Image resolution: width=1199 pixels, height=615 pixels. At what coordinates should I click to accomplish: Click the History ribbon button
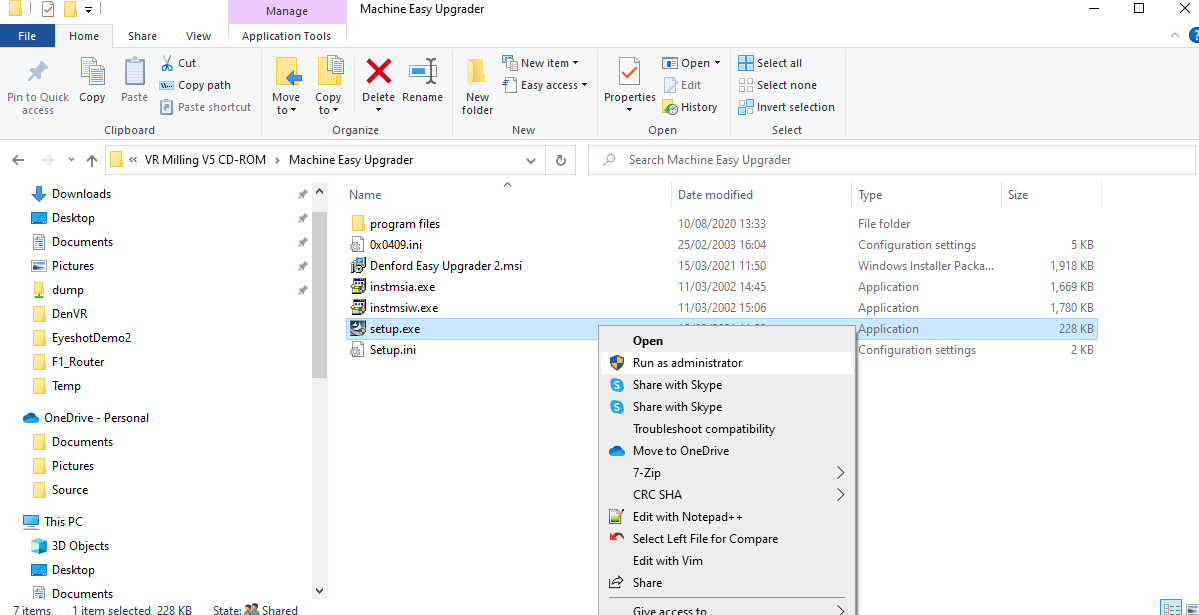coord(690,107)
